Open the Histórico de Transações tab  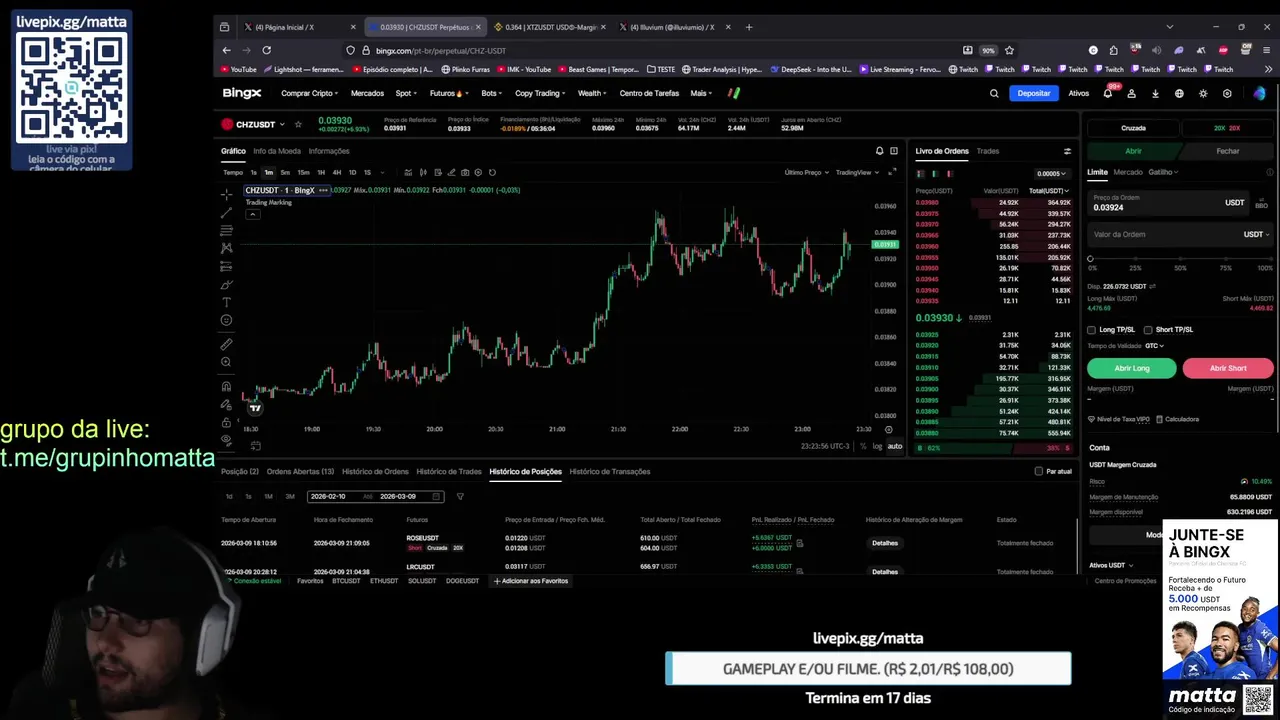coord(610,471)
